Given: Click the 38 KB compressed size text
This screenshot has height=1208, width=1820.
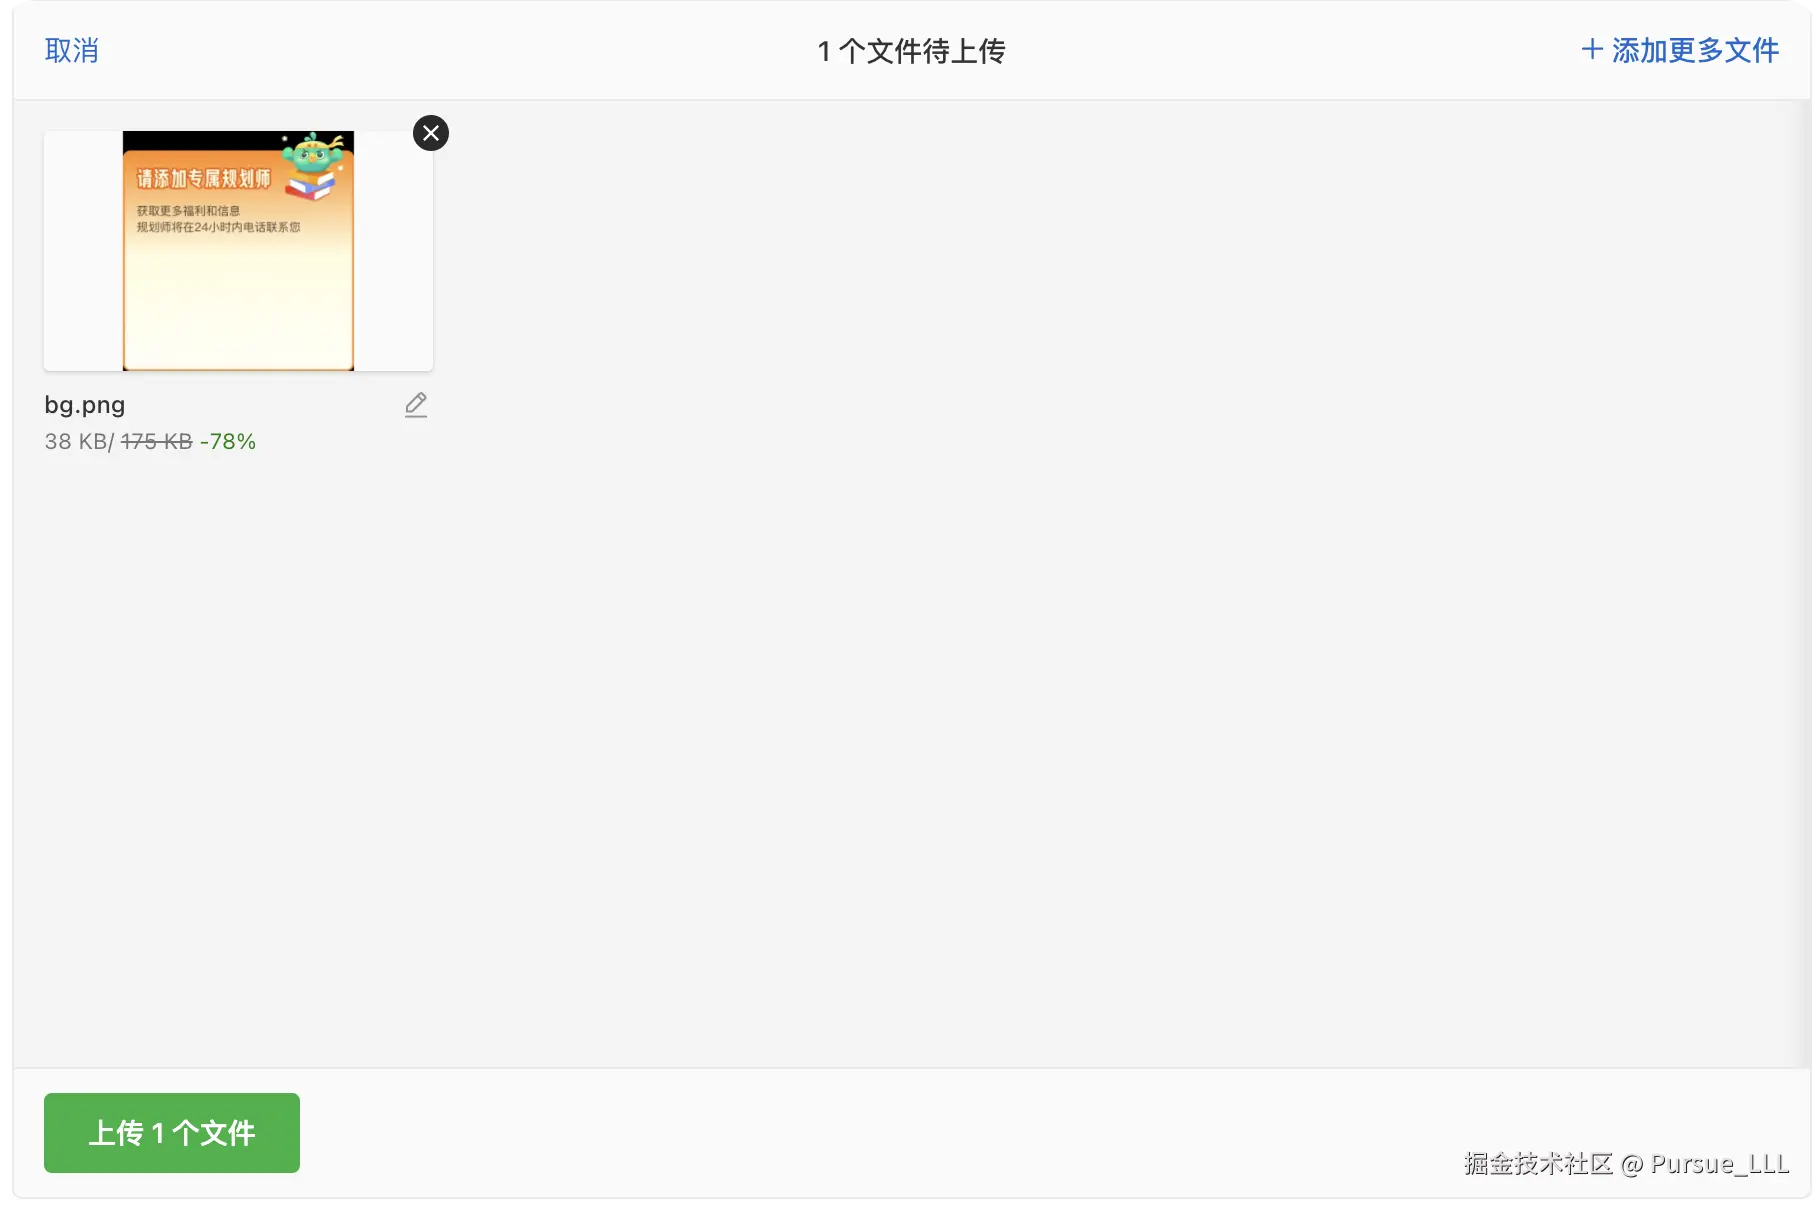Looking at the screenshot, I should 76,441.
